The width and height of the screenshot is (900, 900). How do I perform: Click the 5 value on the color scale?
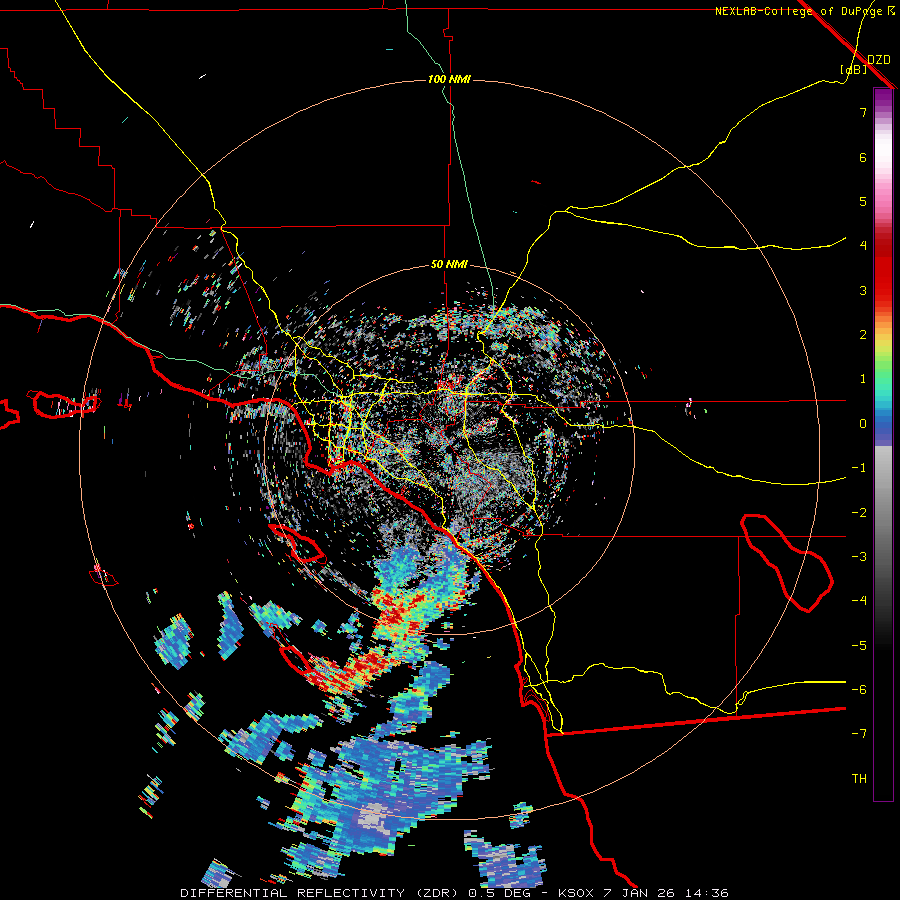pos(863,201)
